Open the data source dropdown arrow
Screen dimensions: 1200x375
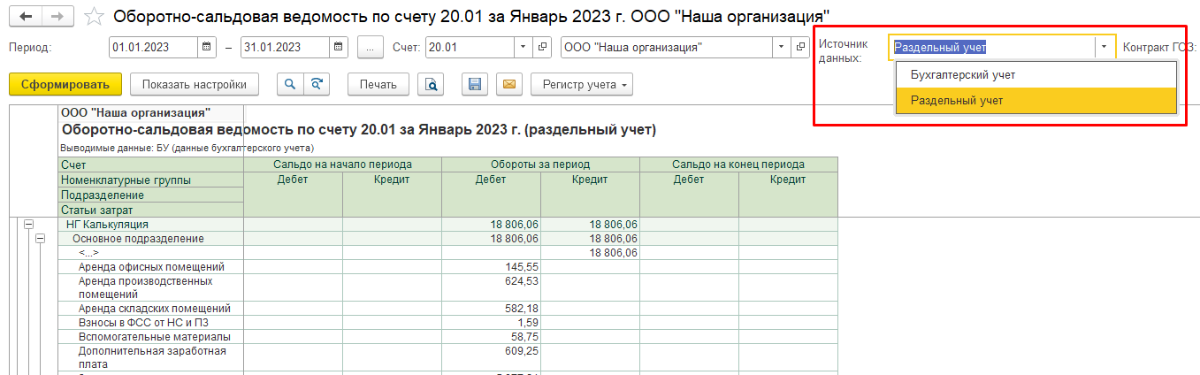(x=1103, y=47)
